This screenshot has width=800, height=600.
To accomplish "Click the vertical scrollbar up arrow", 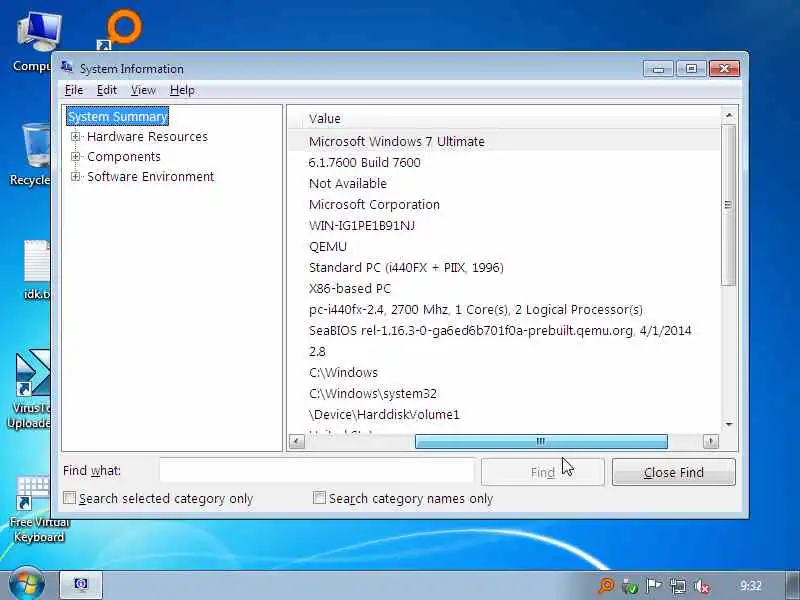I will (729, 116).
